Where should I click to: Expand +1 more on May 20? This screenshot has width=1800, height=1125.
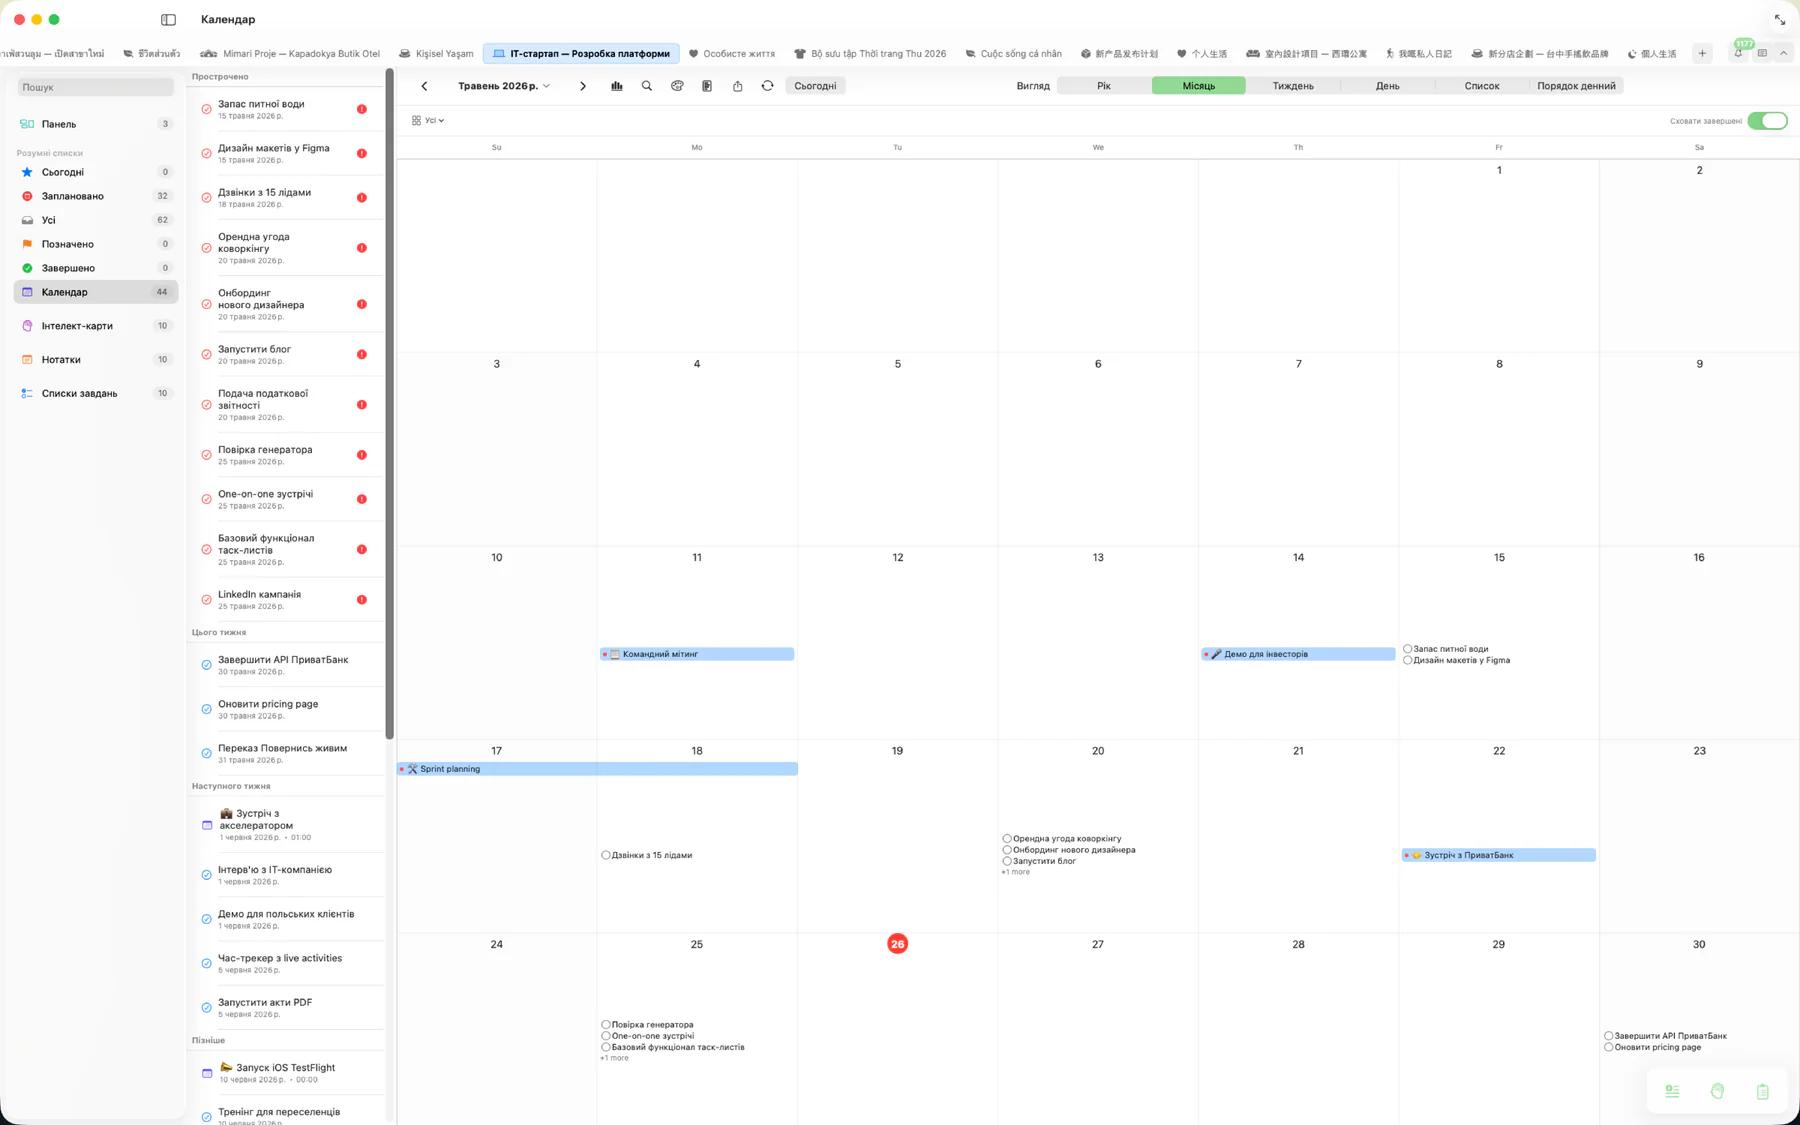coord(1015,872)
